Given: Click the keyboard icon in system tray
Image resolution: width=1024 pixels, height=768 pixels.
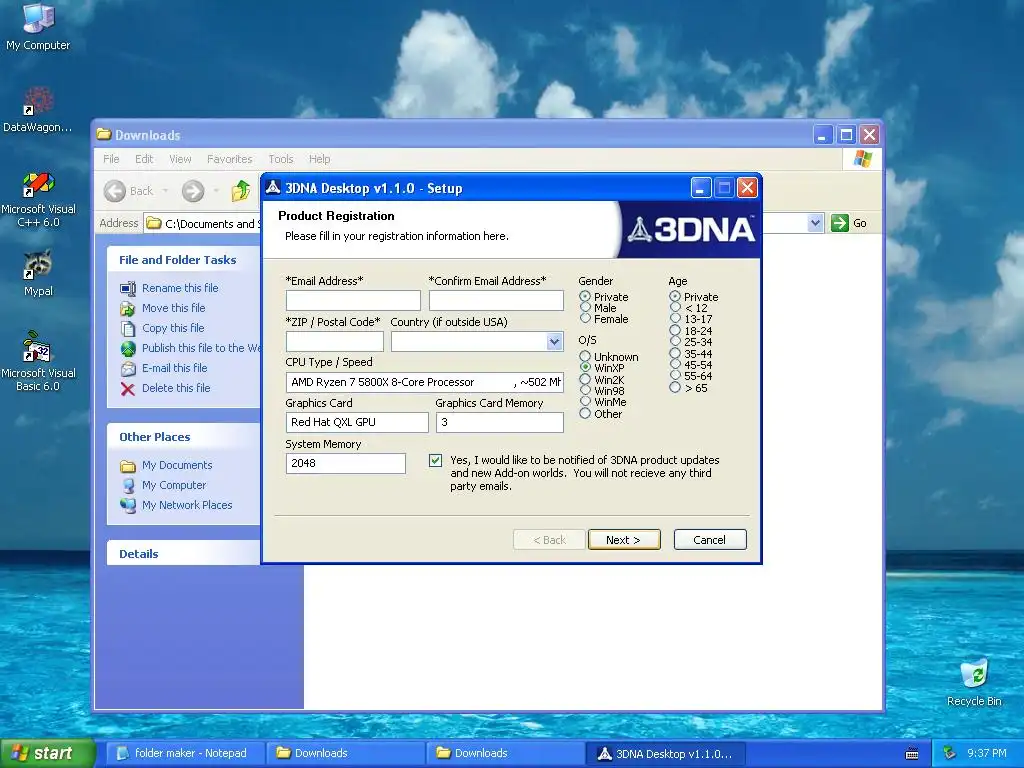Looking at the screenshot, I should [x=912, y=754].
